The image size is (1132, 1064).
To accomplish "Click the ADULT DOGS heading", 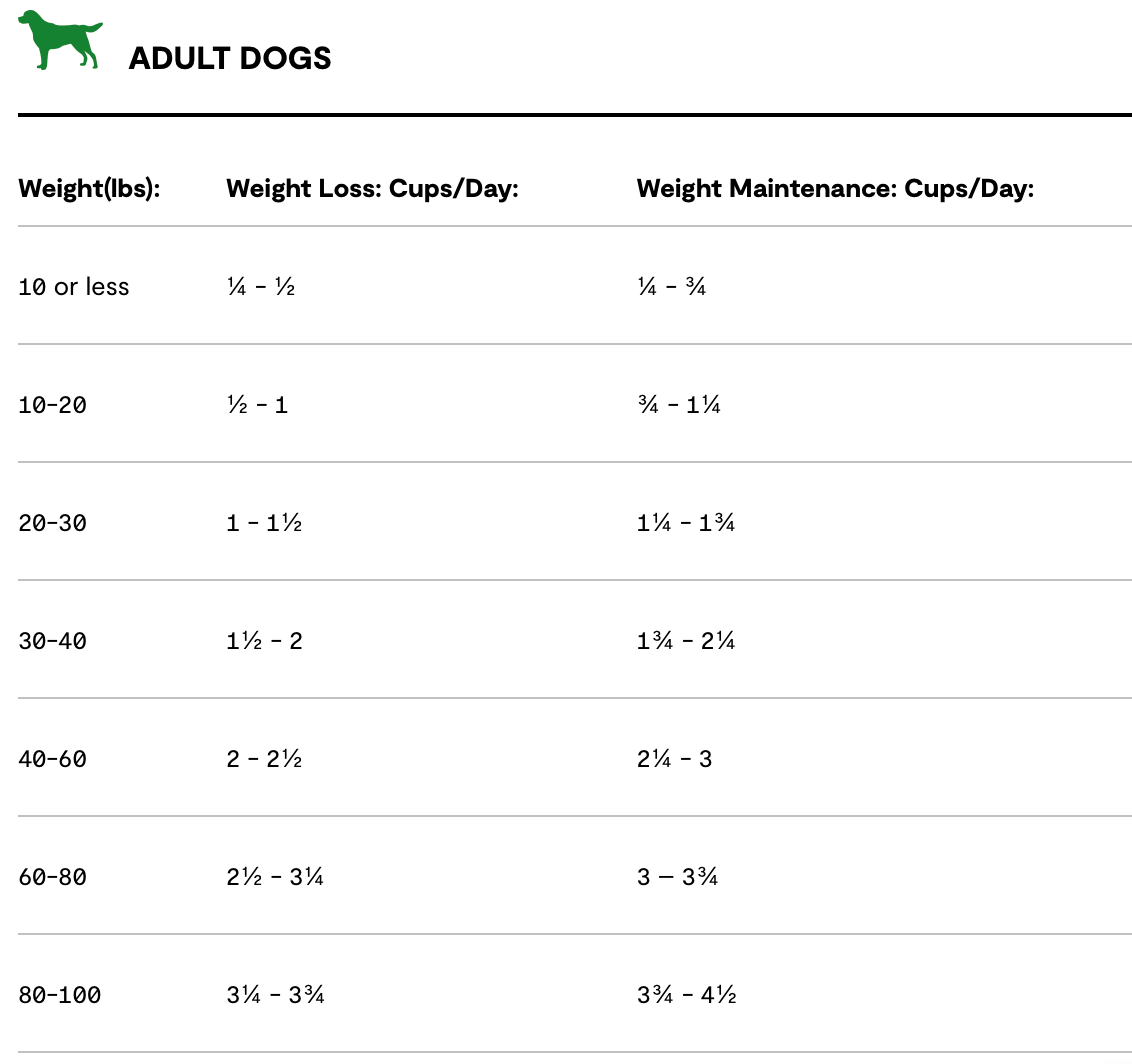I will 230,59.
